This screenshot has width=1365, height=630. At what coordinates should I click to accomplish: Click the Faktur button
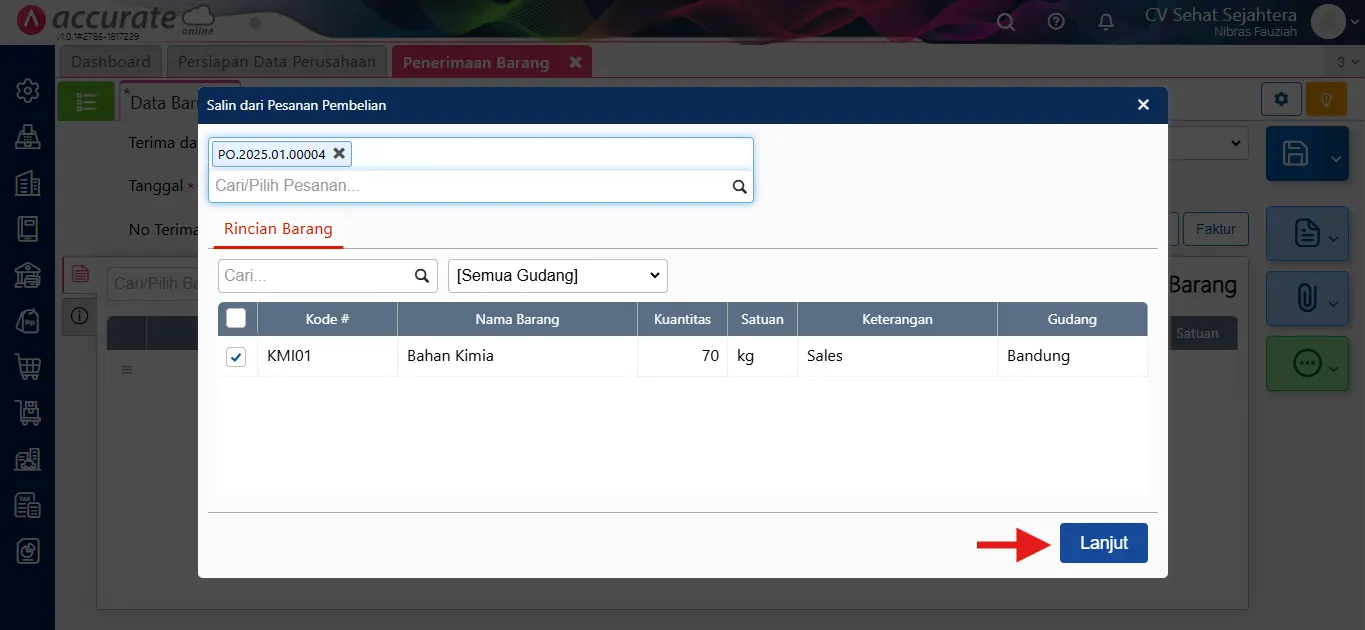tap(1216, 229)
